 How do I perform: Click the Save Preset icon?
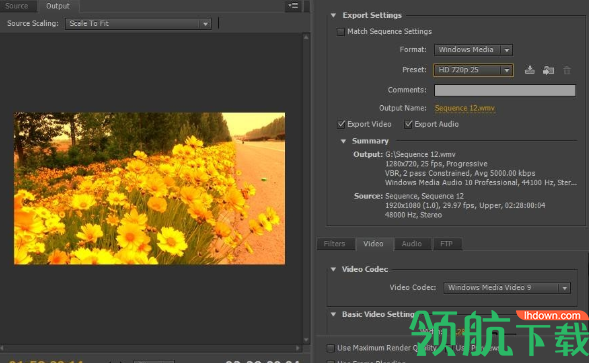pos(530,70)
